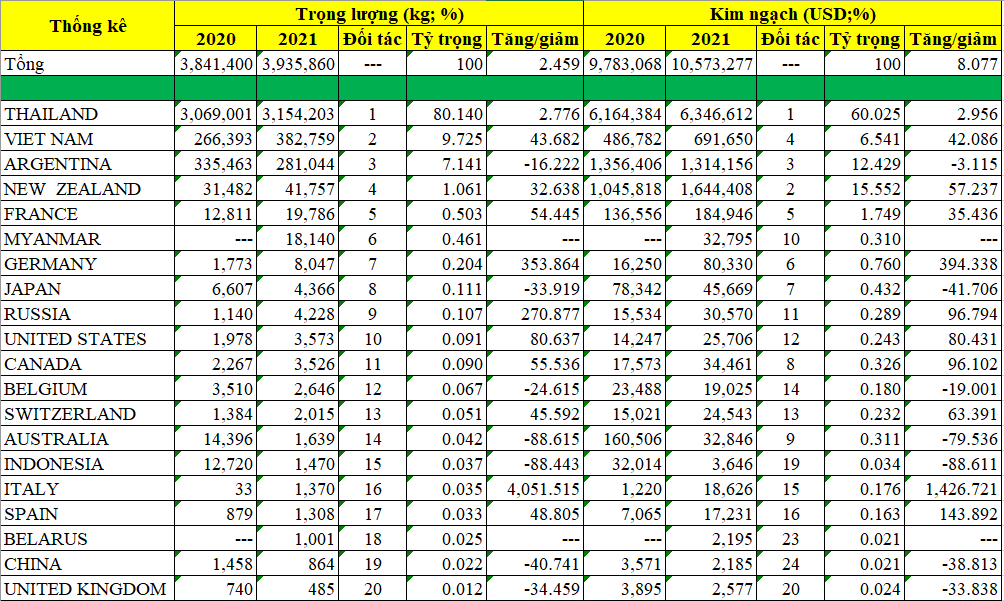Select New Zealand value share 15.552
This screenshot has width=1004, height=601.
(864, 189)
